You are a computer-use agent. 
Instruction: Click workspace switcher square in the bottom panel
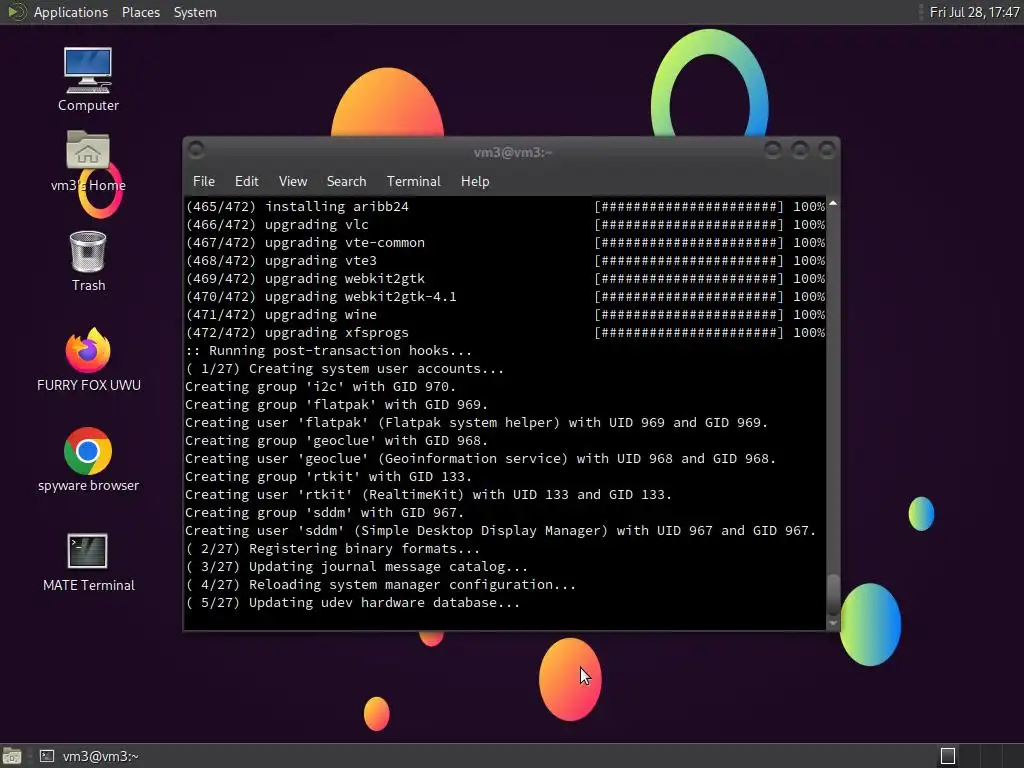(948, 756)
